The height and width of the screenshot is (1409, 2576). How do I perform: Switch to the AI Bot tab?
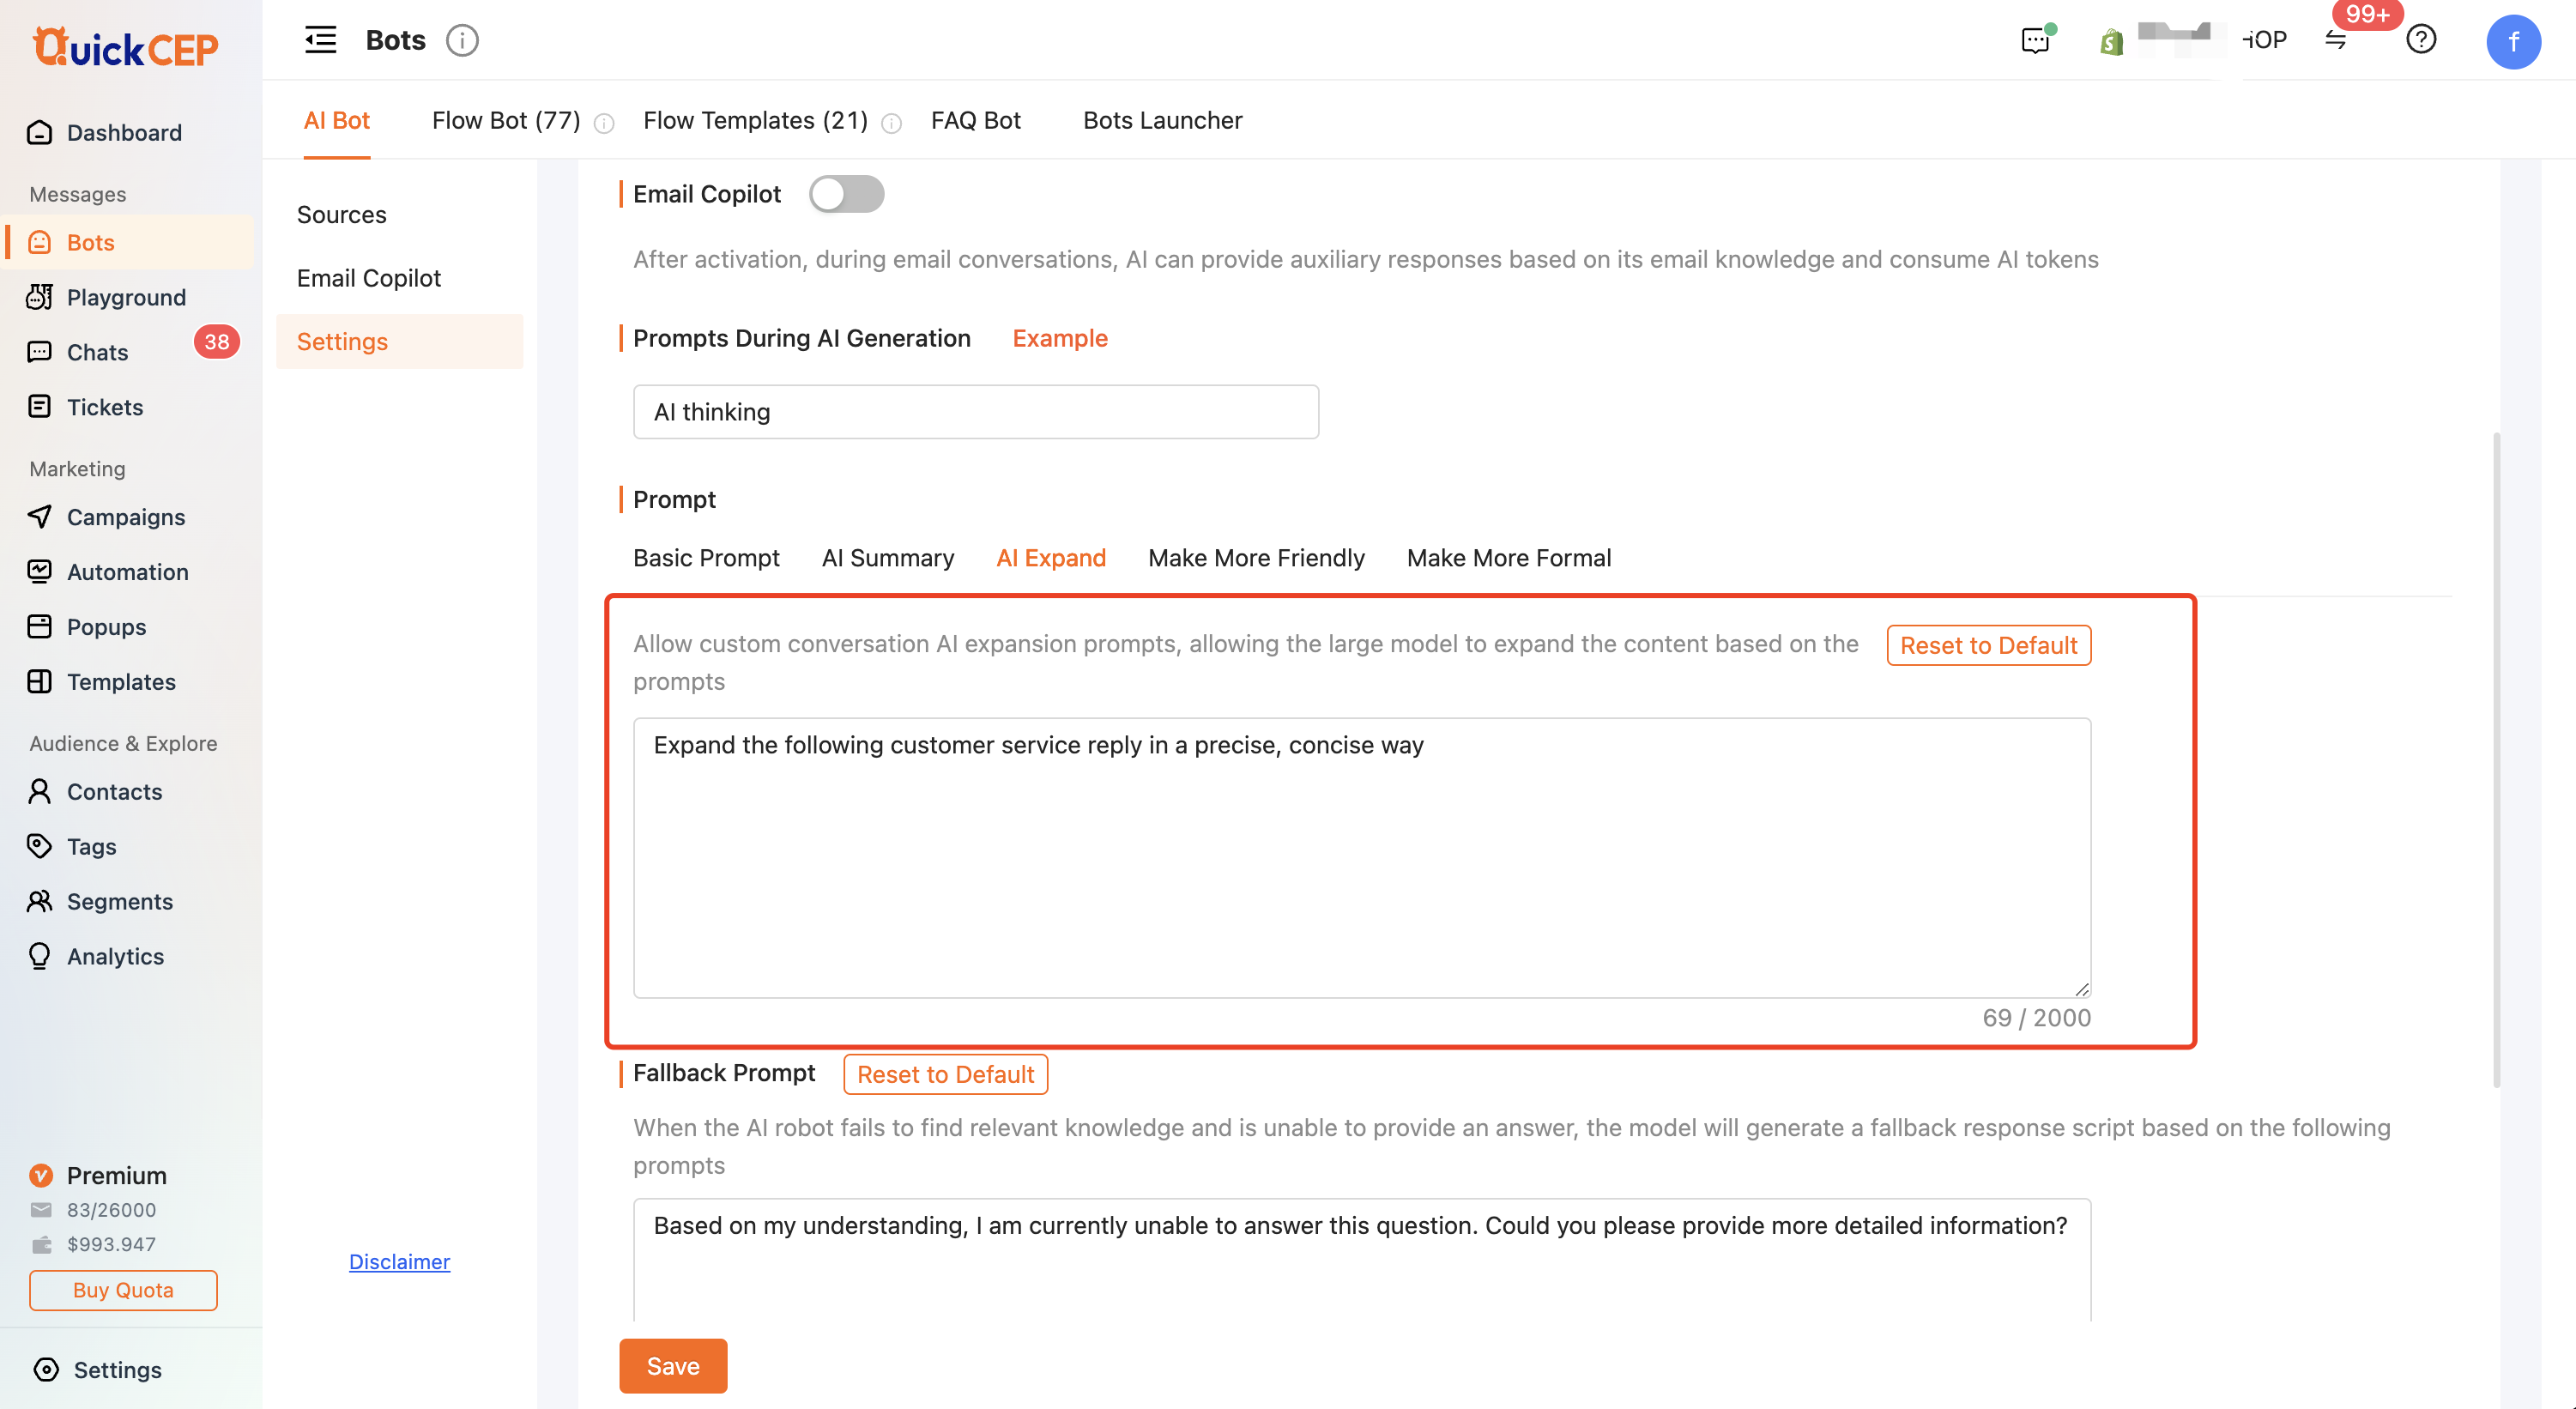(337, 120)
